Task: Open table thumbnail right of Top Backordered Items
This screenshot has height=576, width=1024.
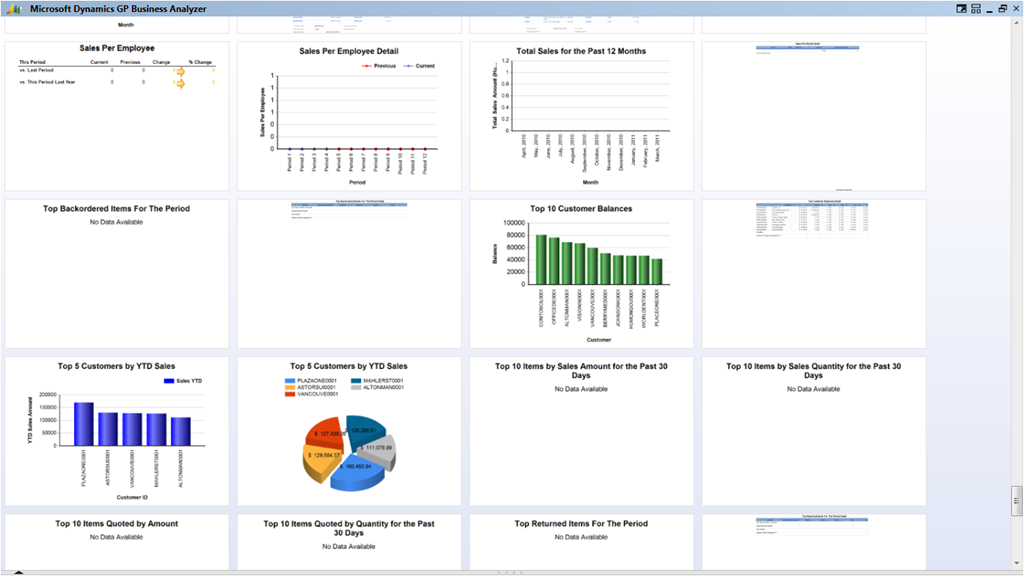Action: (x=349, y=210)
